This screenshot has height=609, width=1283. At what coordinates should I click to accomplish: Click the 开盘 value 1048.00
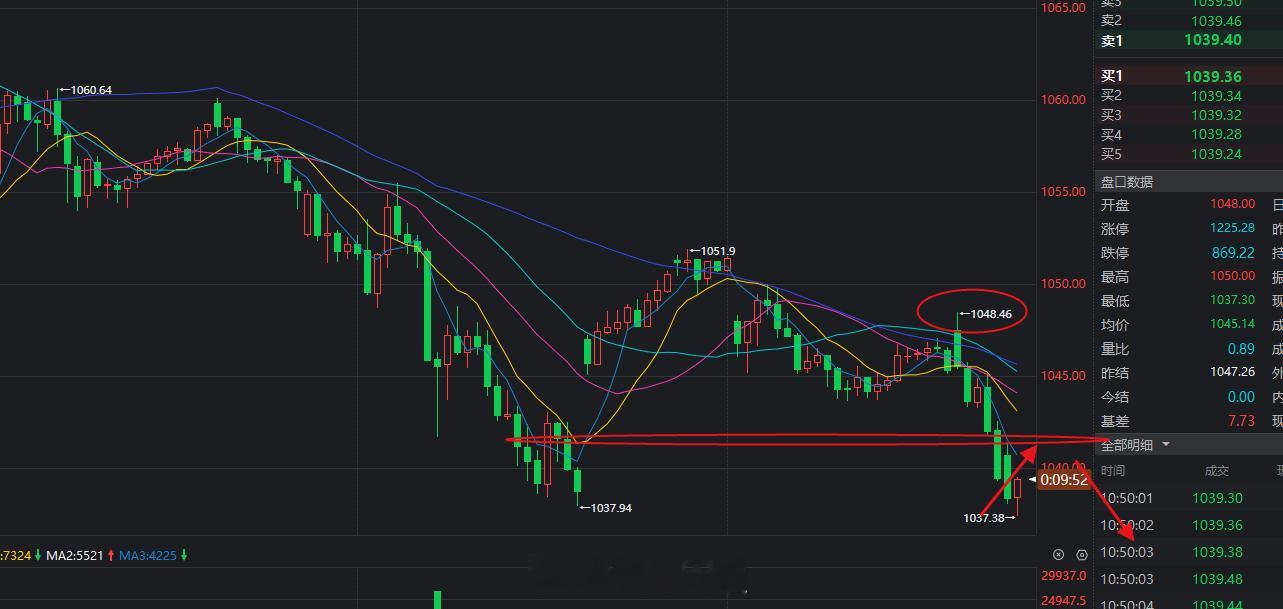[1232, 204]
